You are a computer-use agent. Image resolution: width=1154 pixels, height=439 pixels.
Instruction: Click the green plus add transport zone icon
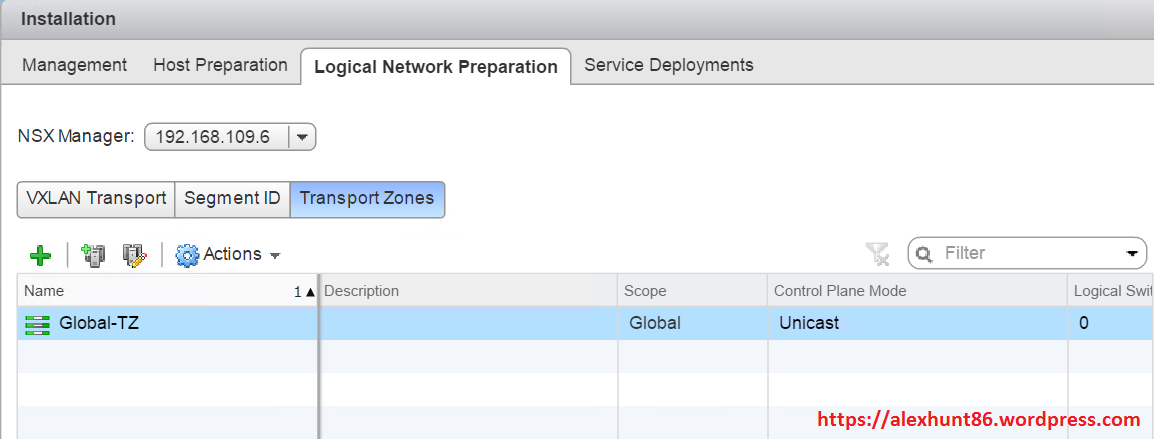pos(40,255)
